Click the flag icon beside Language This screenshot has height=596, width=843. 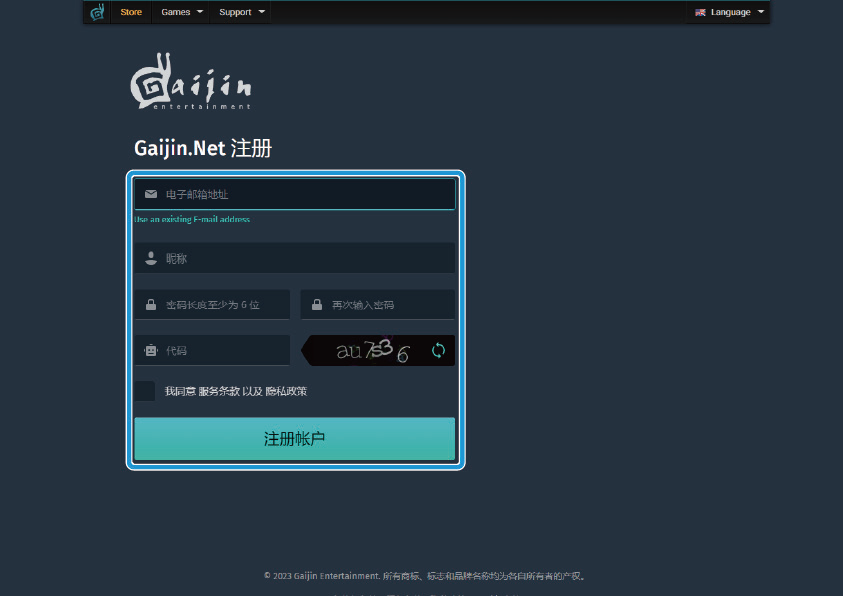tap(700, 12)
